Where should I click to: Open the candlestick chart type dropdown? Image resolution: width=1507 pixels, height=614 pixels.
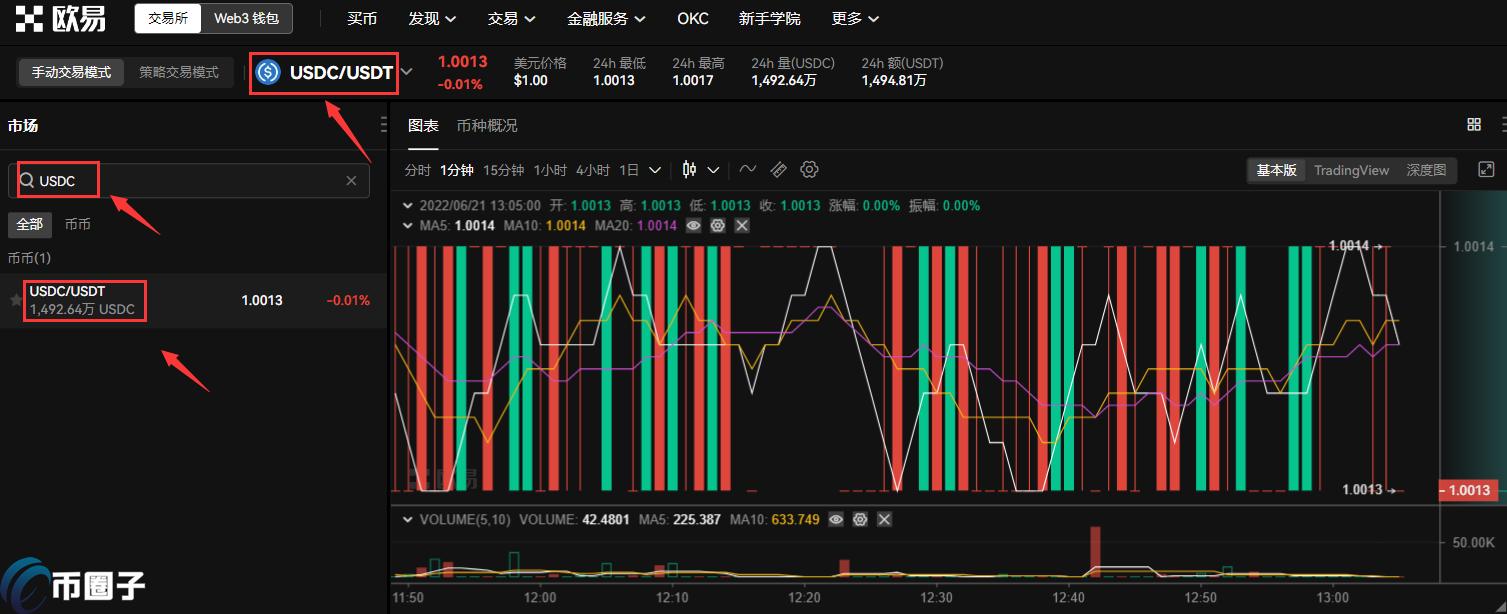[x=700, y=170]
